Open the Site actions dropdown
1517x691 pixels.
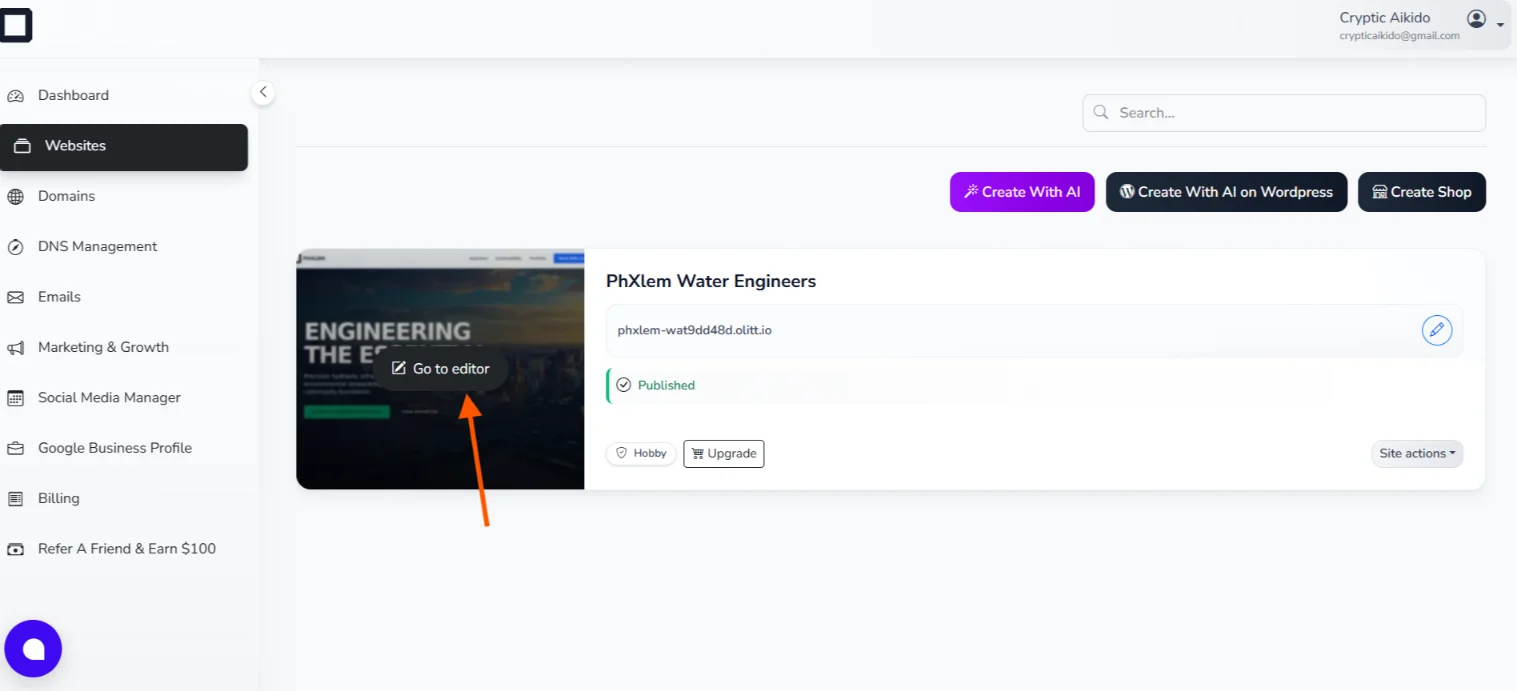1416,453
